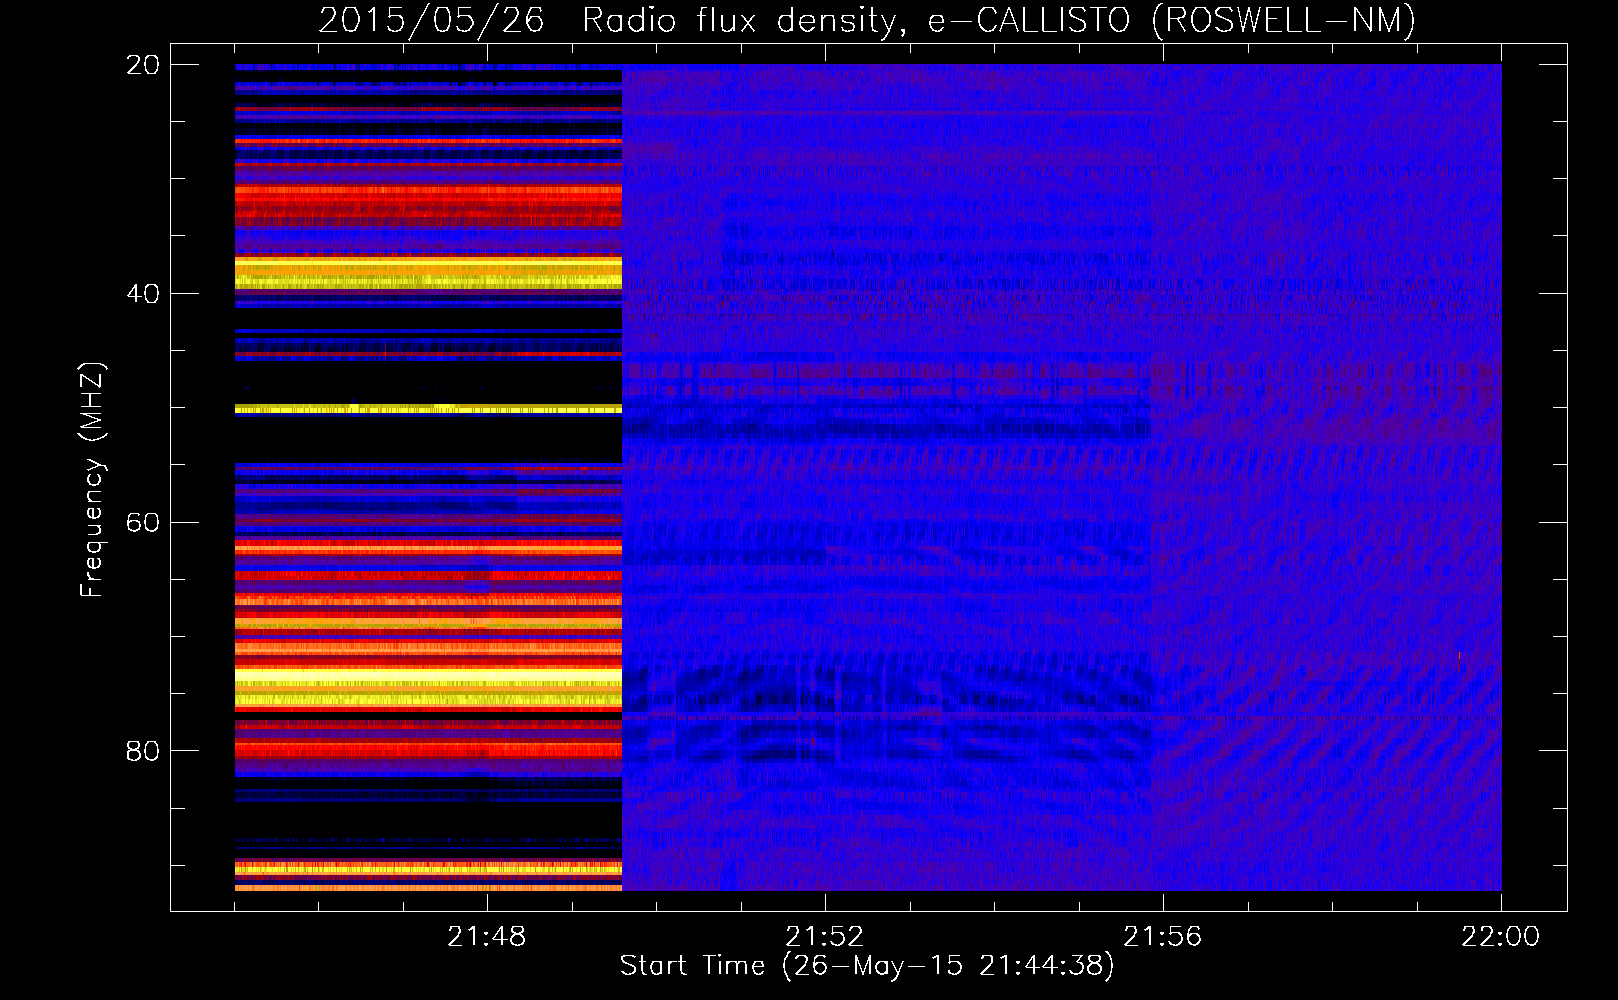Click the 'Start Time (26-May-15 21:44:38)' label
The height and width of the screenshot is (1000, 1618).
pos(867,966)
